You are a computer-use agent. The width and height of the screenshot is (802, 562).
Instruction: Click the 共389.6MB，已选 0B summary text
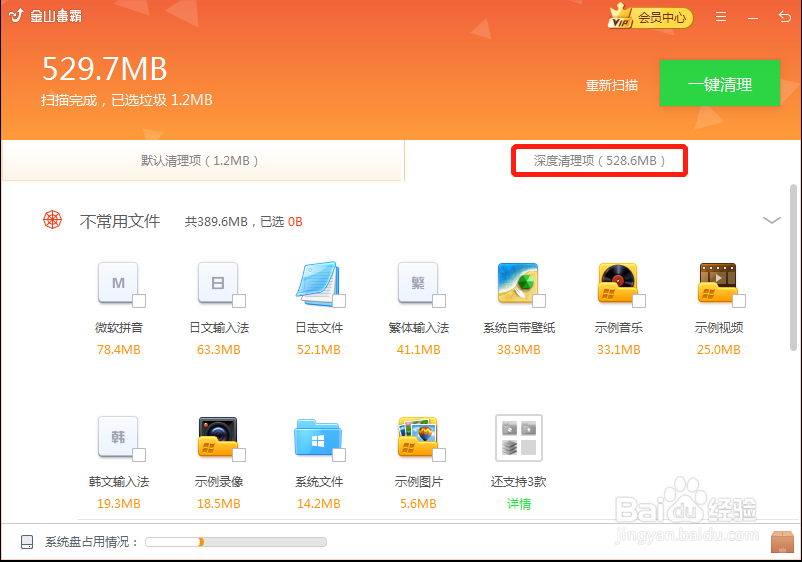243,221
